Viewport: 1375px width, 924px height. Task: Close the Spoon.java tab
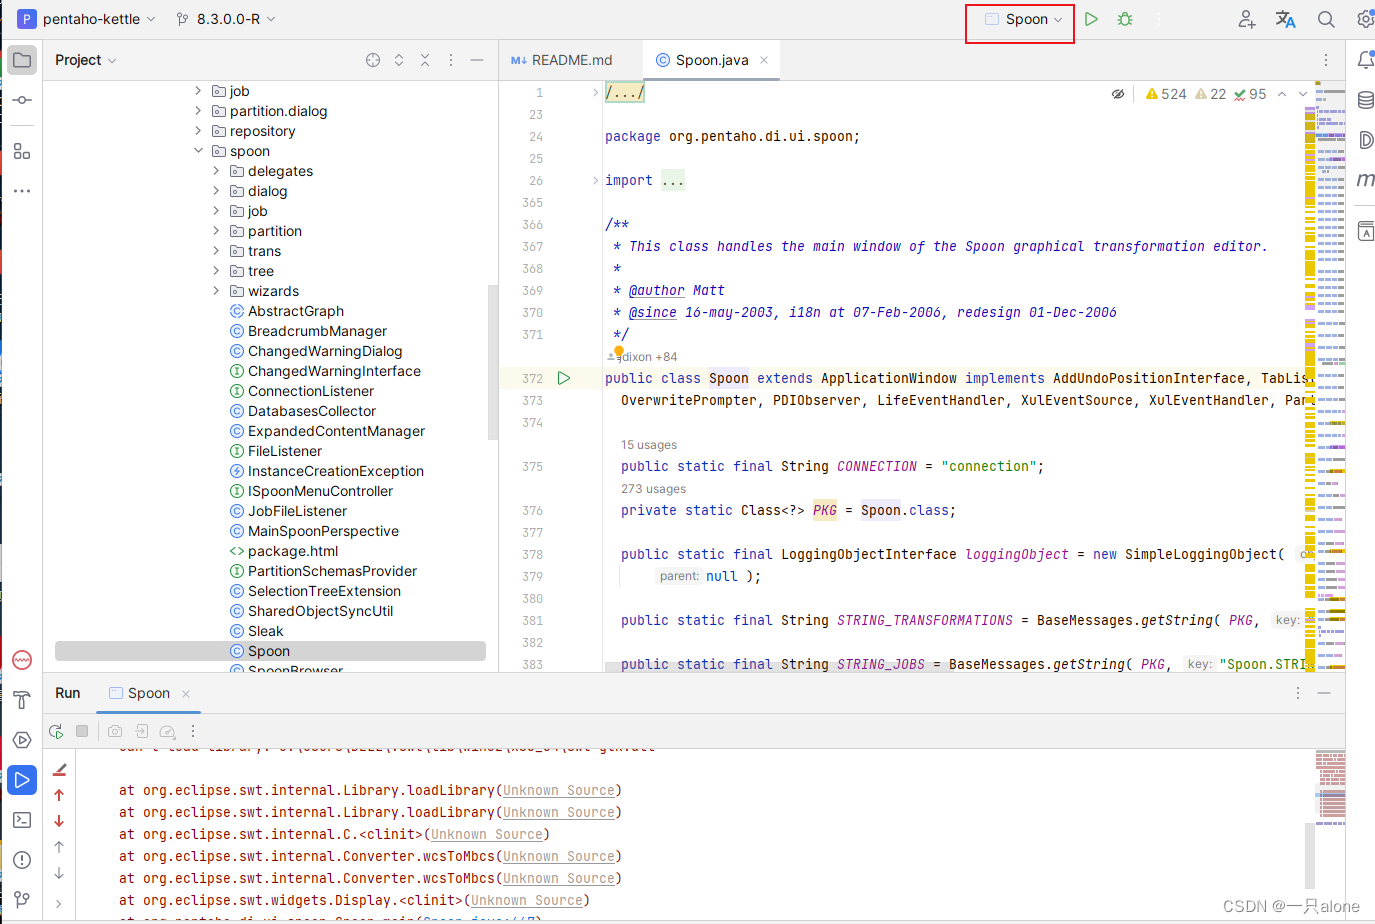[x=764, y=60]
